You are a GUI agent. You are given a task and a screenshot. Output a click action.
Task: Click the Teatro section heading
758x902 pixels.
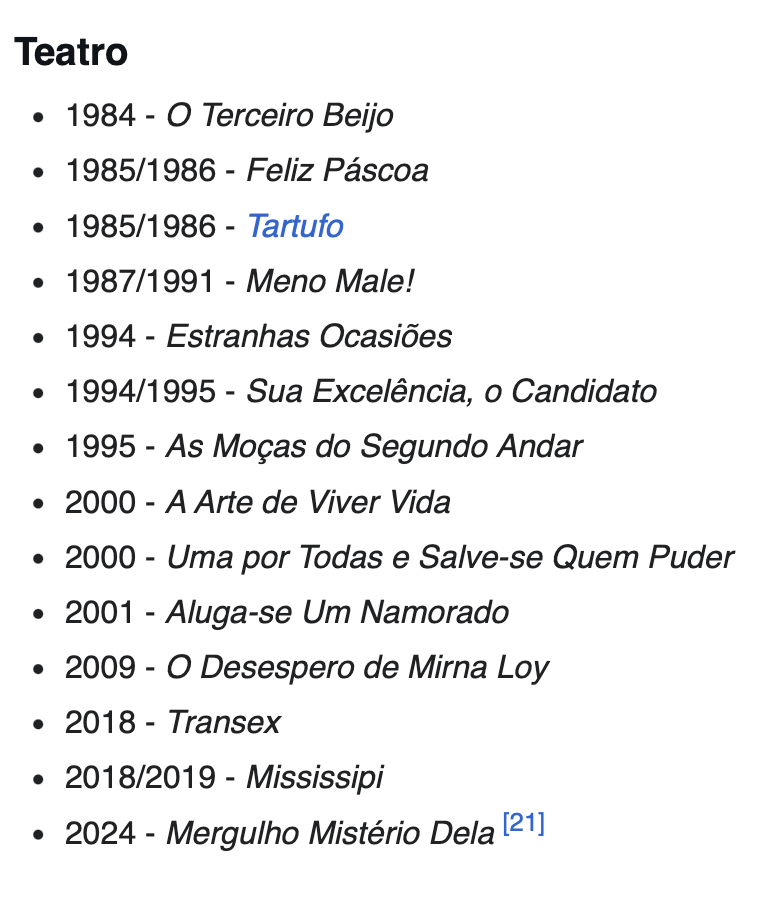tap(71, 52)
